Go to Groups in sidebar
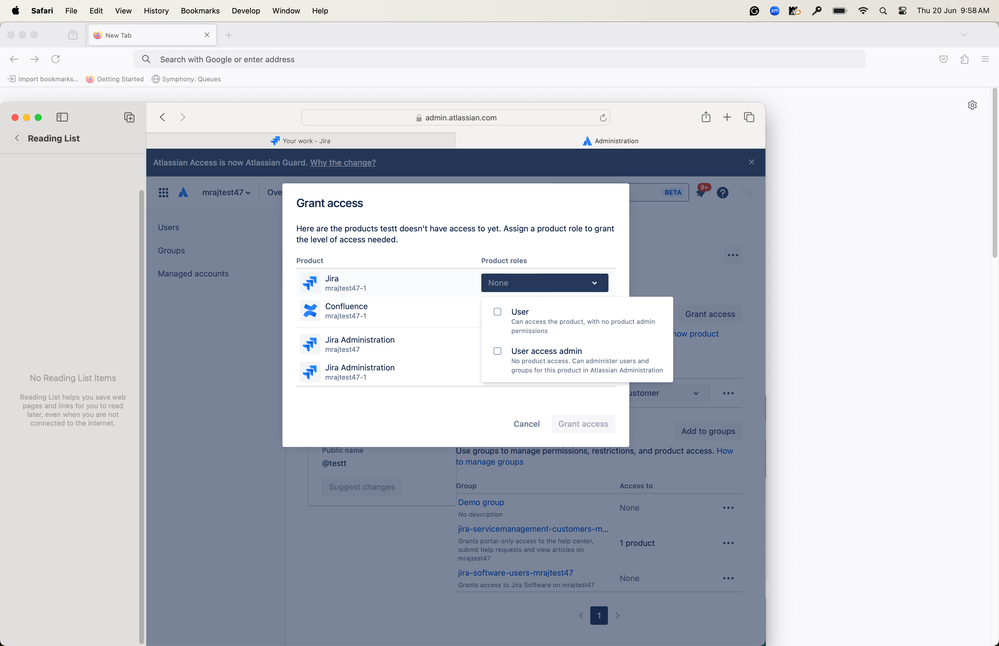 pos(171,250)
